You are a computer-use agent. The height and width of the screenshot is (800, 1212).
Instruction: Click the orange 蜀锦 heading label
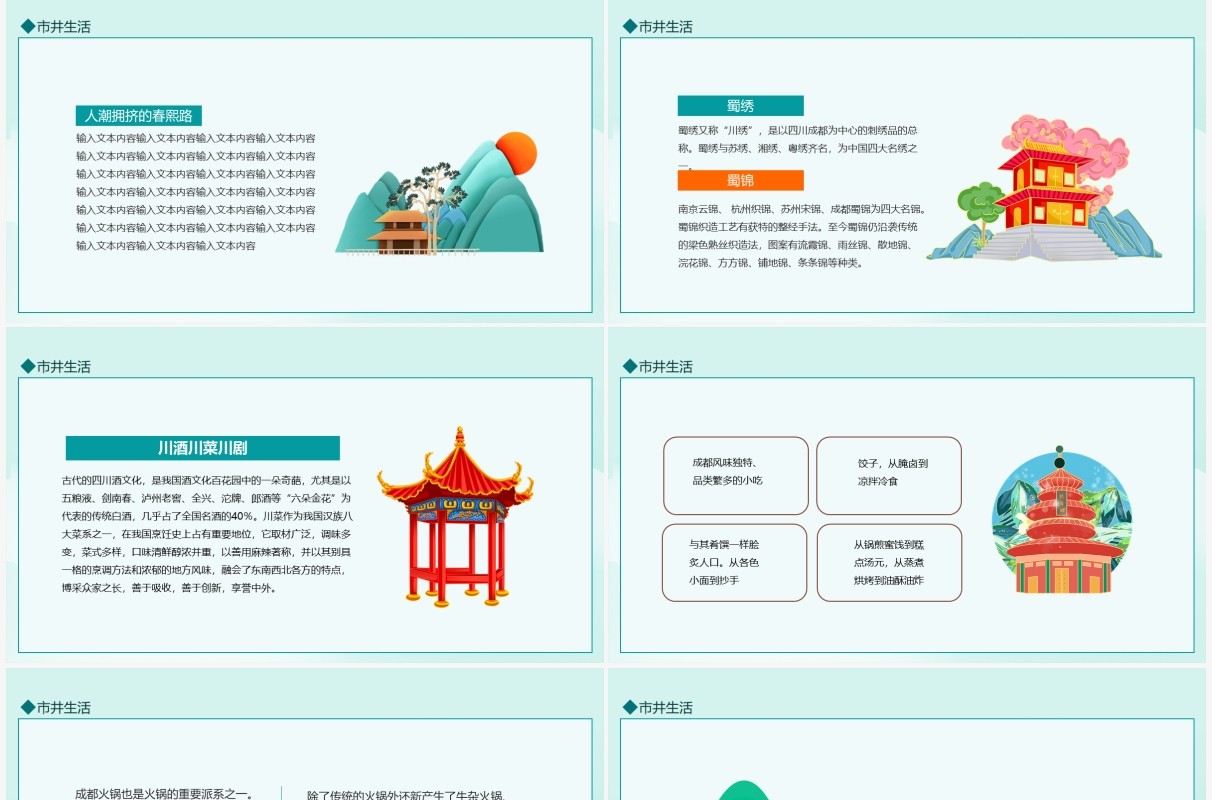pyautogui.click(x=740, y=180)
